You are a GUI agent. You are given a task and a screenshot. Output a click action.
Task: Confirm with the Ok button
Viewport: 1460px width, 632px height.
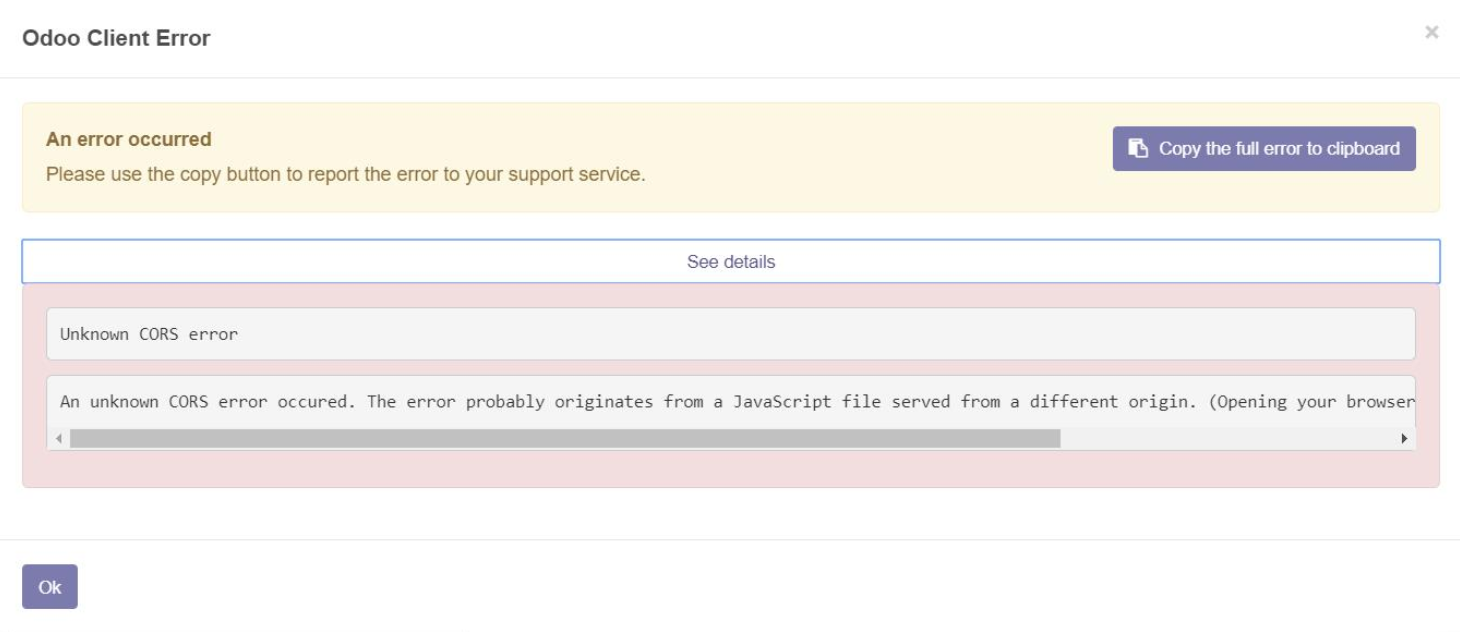pyautogui.click(x=50, y=587)
